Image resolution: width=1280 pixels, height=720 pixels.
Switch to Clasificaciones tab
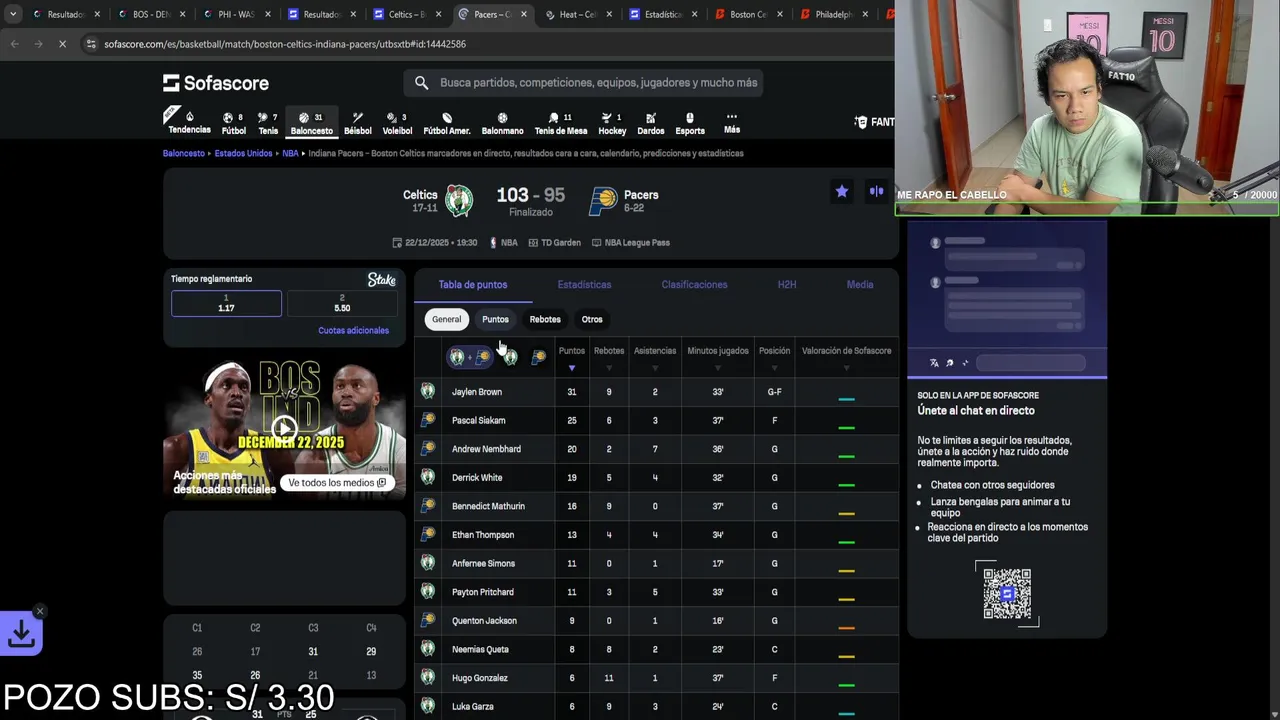click(x=694, y=285)
